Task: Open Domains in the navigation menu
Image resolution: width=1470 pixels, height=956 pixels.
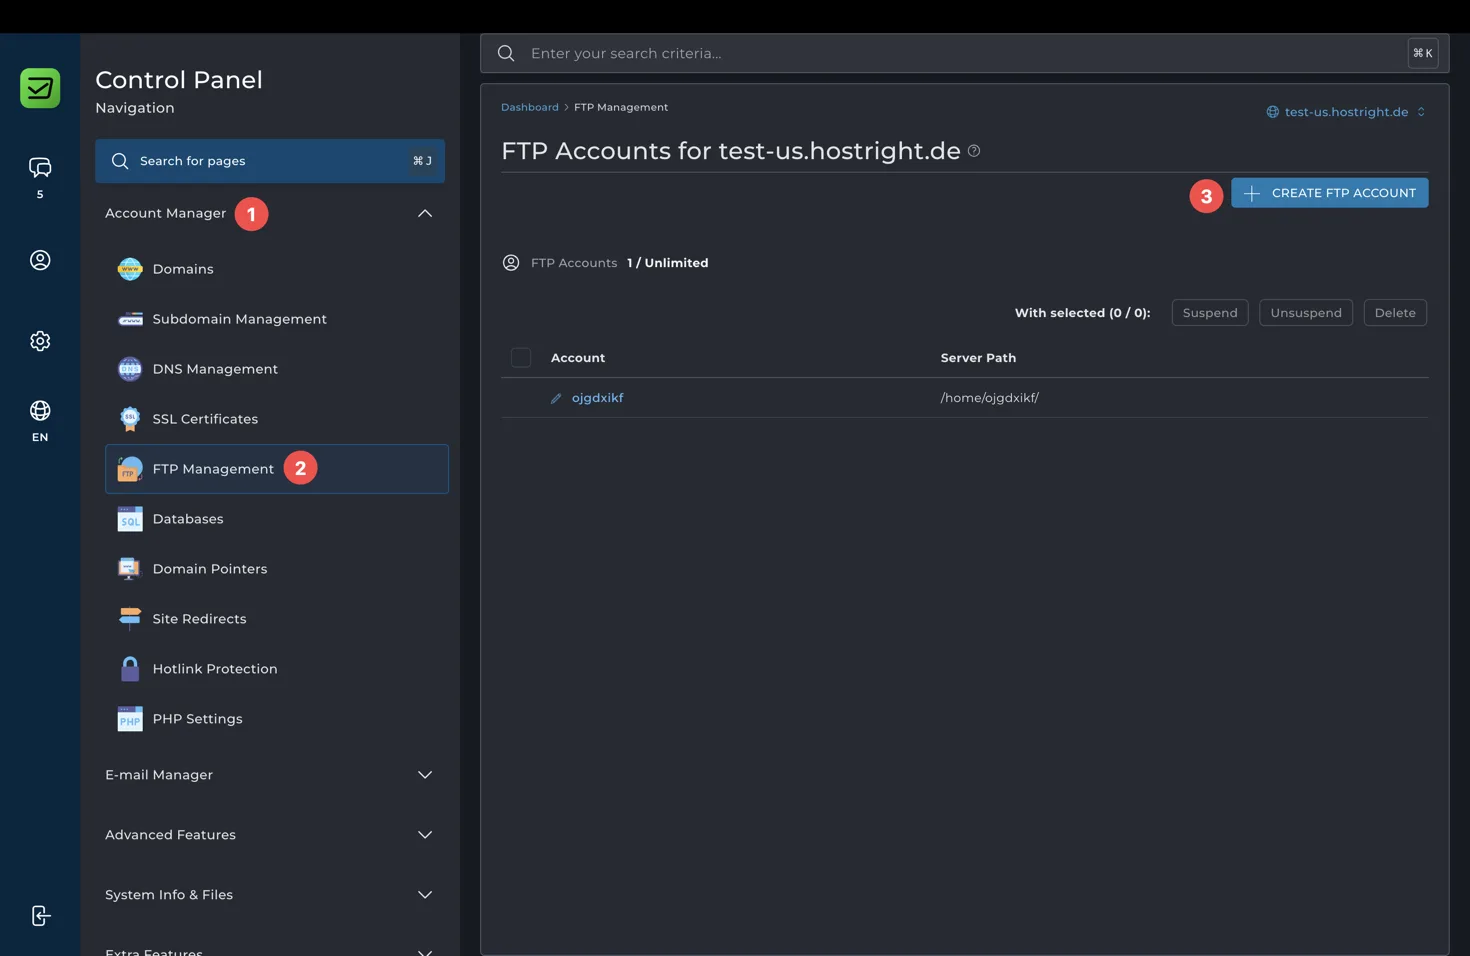Action: click(x=277, y=269)
